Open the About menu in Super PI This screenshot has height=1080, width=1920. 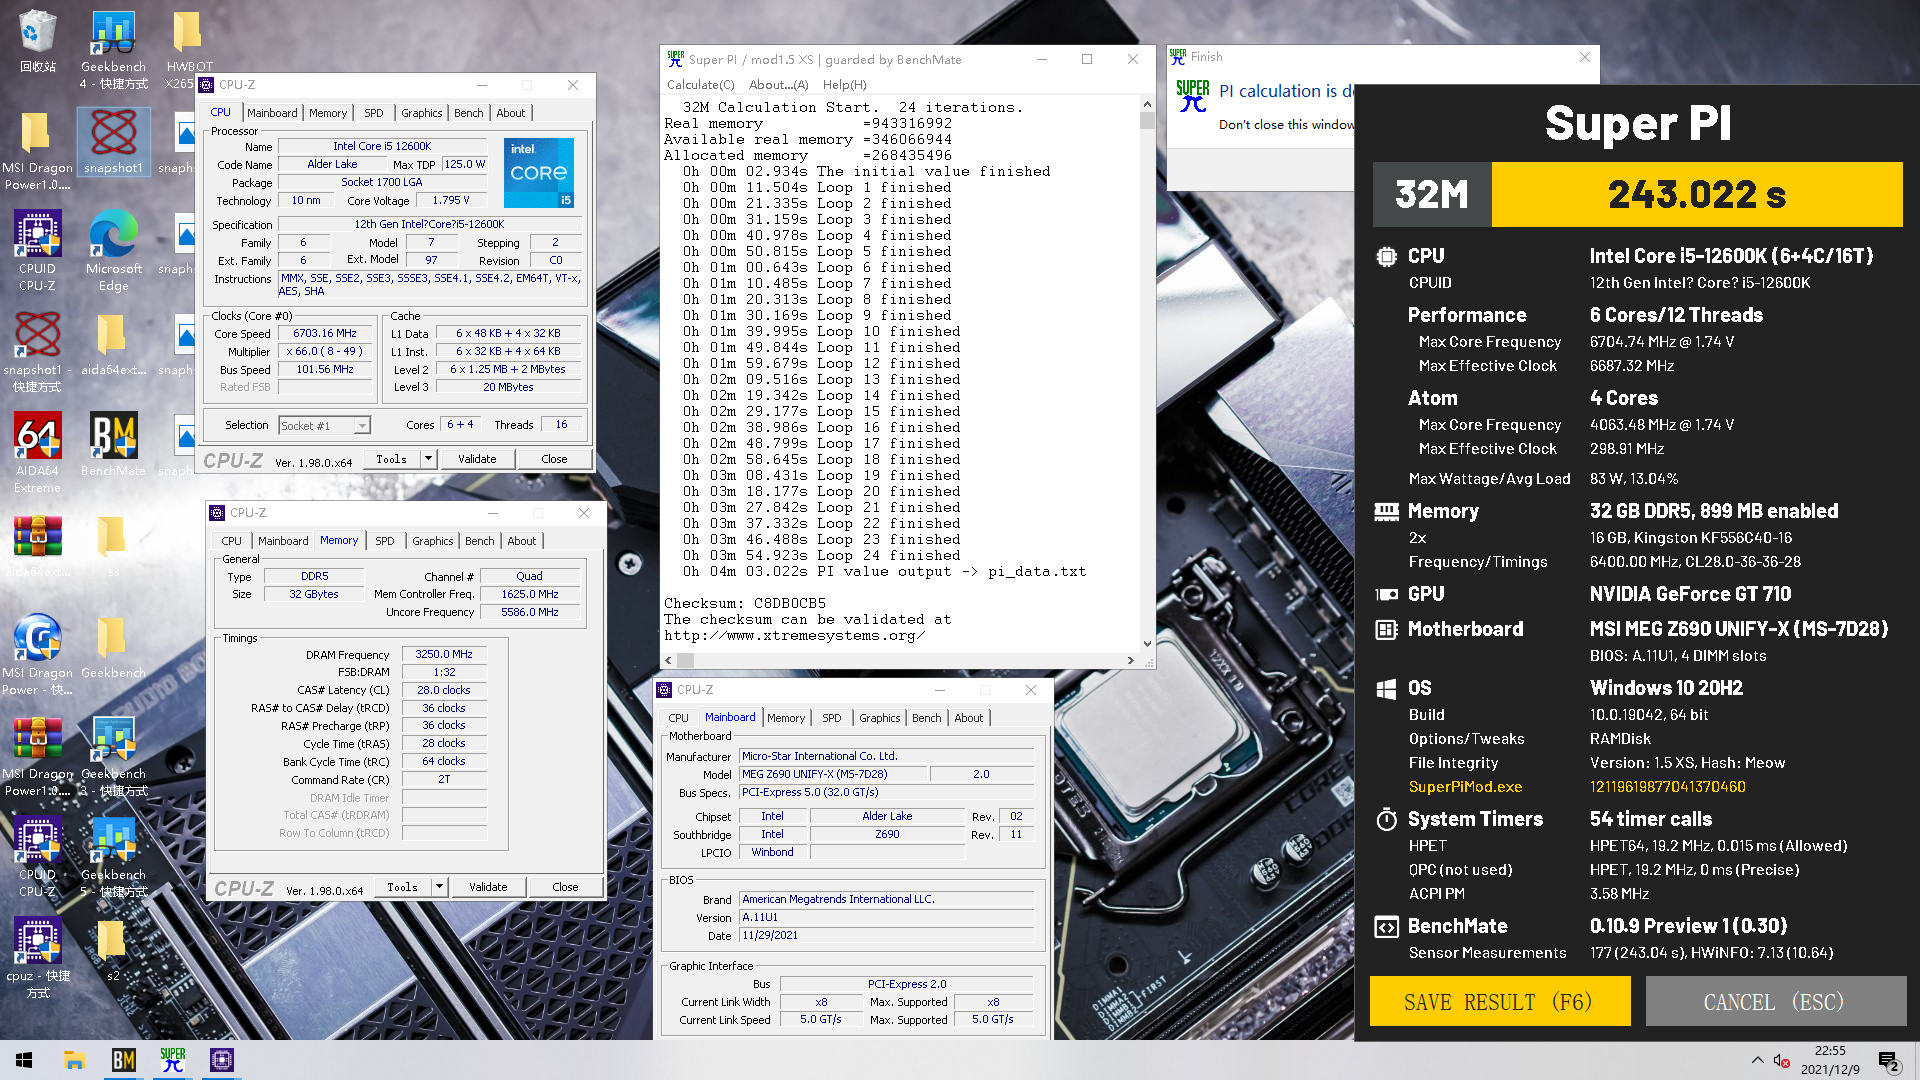[x=778, y=85]
